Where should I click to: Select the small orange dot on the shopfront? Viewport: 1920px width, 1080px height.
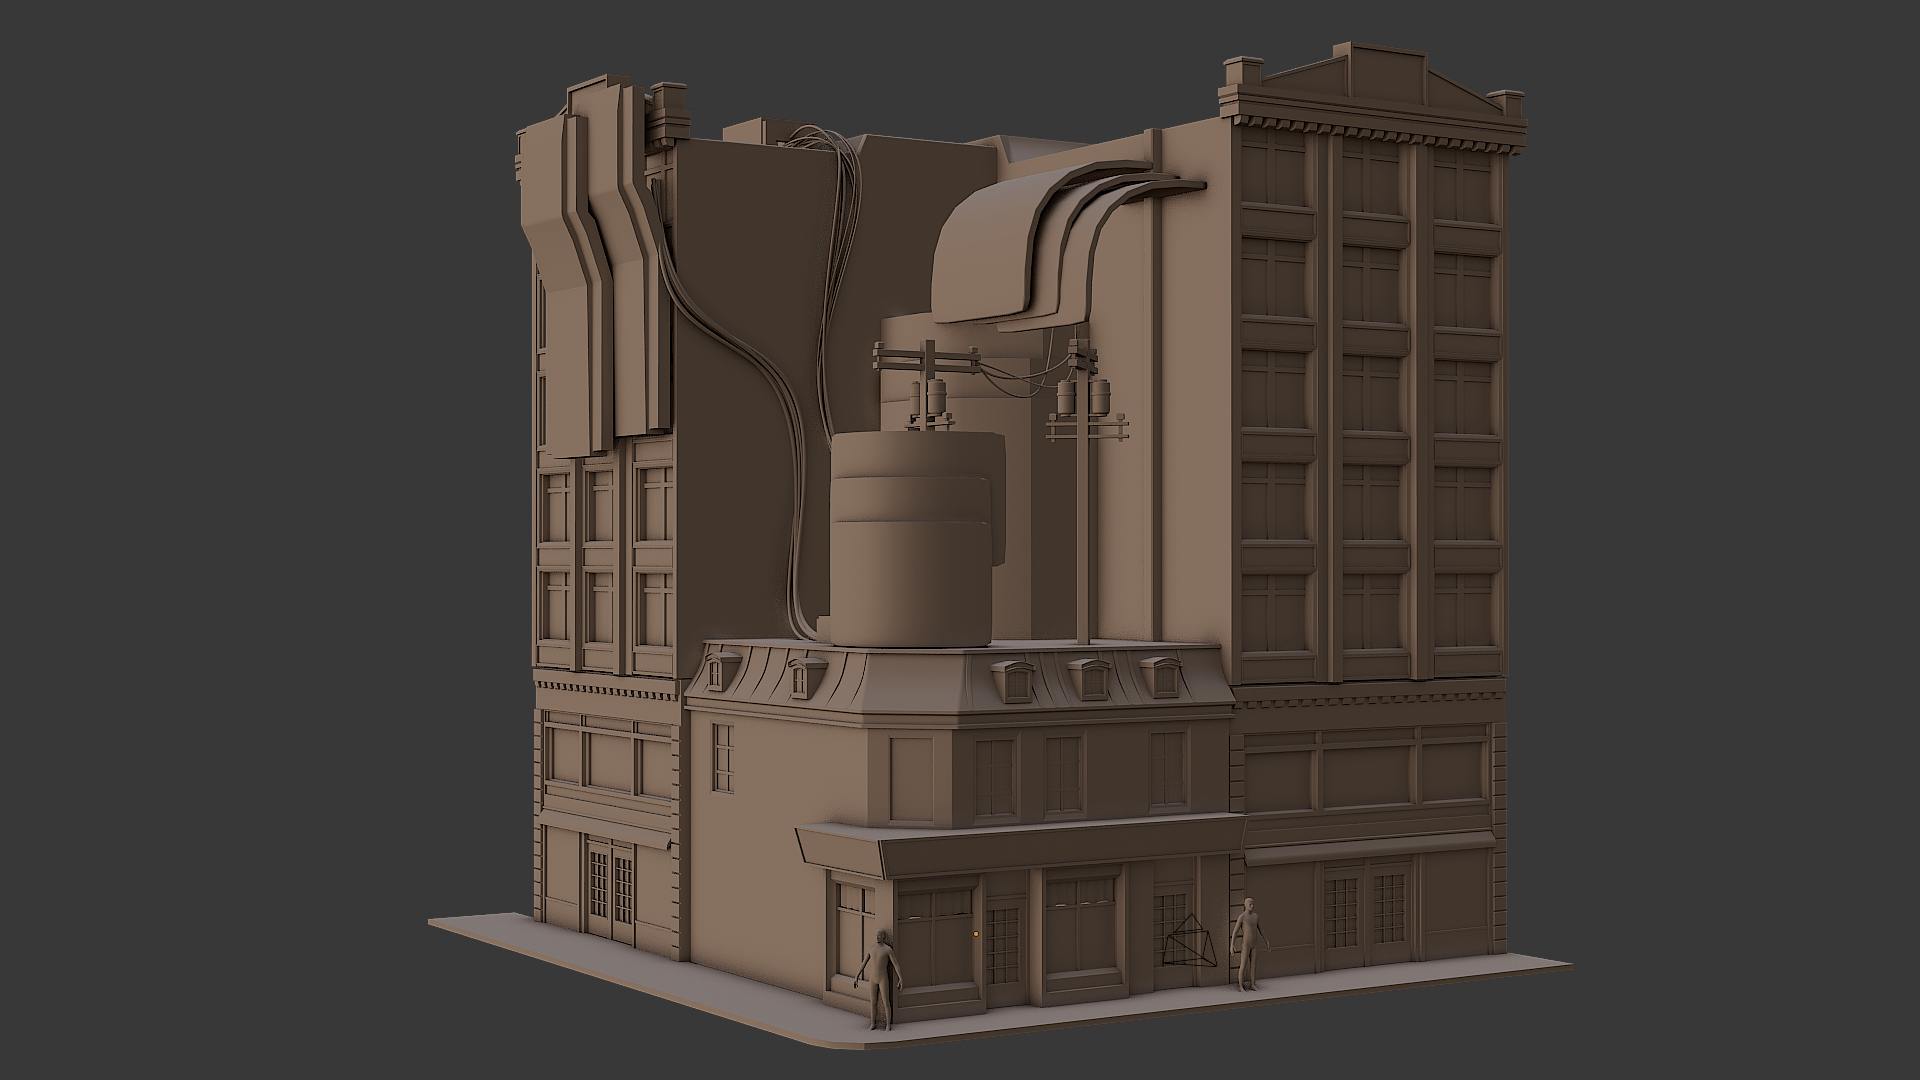click(x=975, y=933)
